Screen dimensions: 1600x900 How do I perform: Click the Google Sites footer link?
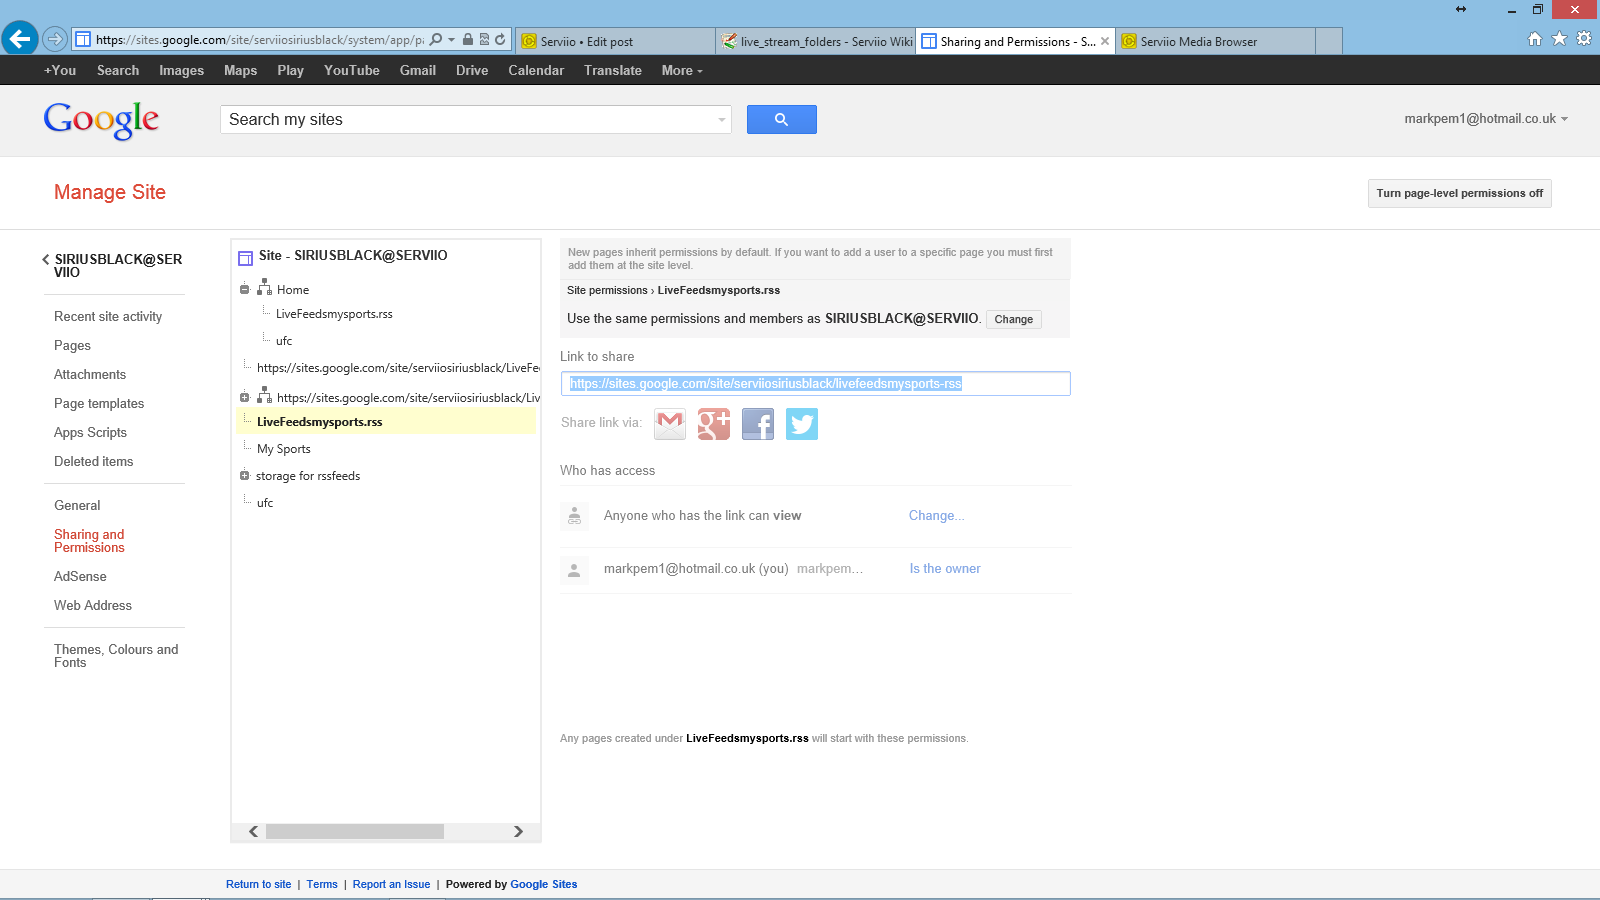[x=544, y=884]
